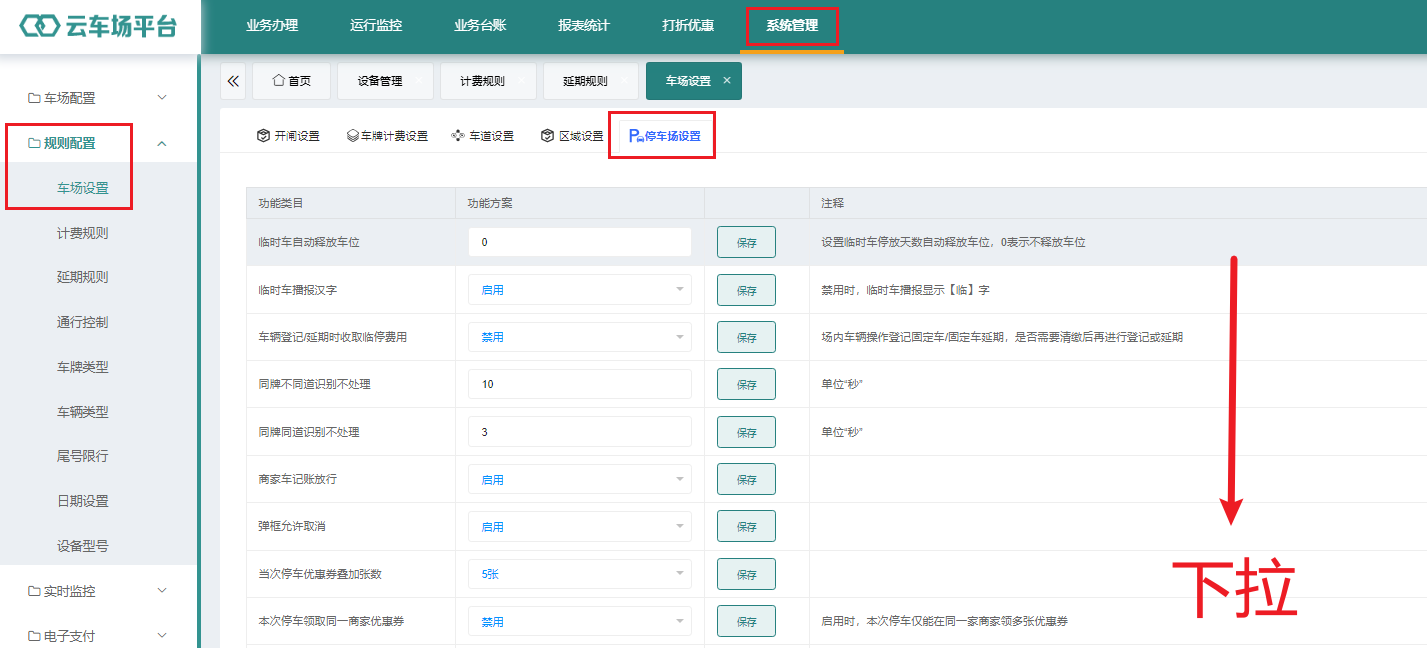Collapse the 规则配置 sidebar chevron
Viewport: 1427px width, 648px height.
click(162, 143)
